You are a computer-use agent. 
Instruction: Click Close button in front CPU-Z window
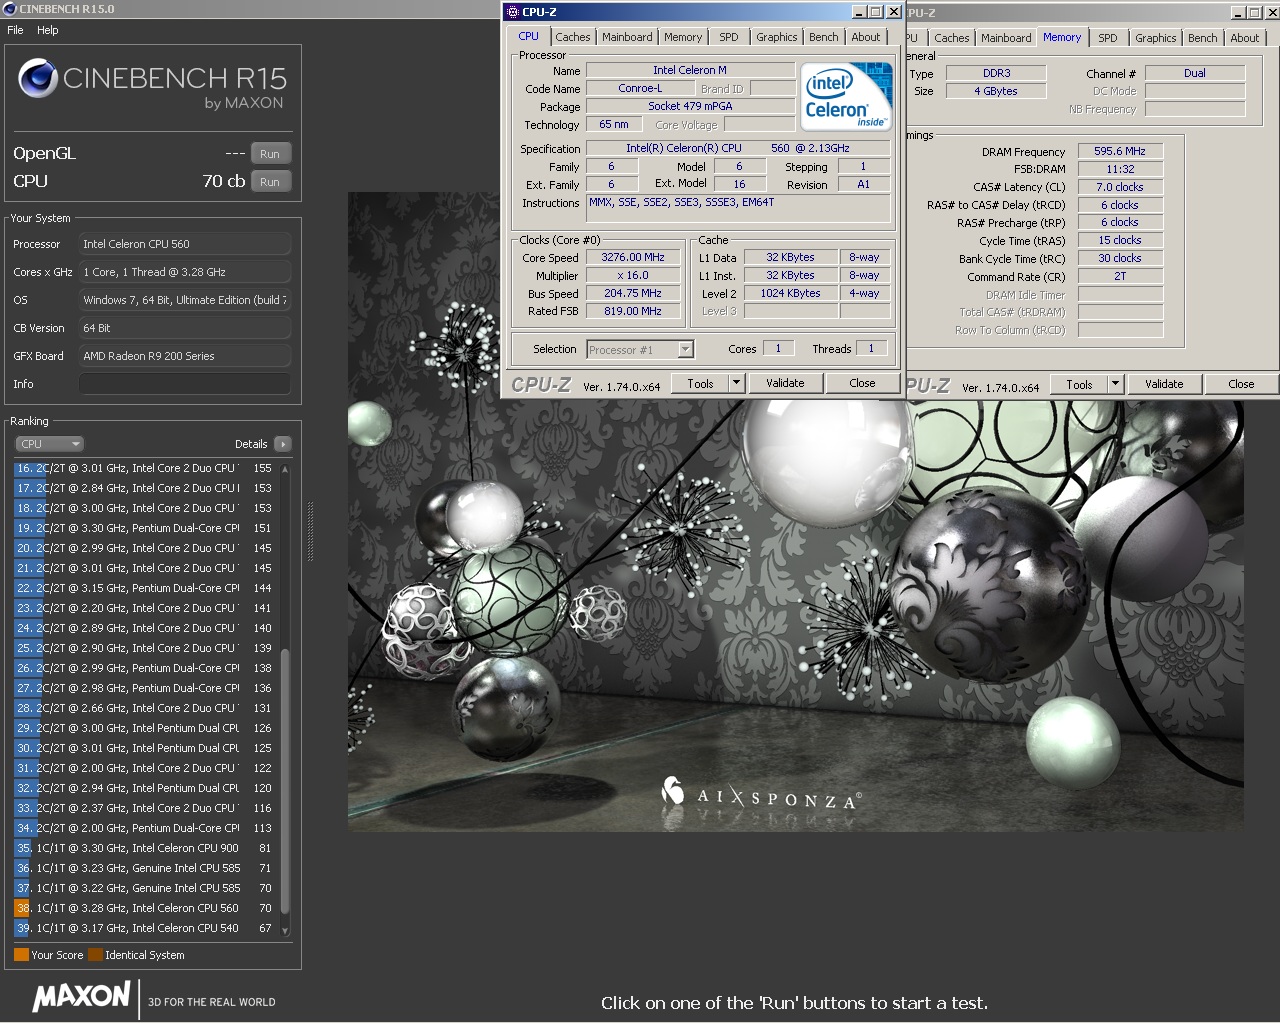[x=862, y=383]
